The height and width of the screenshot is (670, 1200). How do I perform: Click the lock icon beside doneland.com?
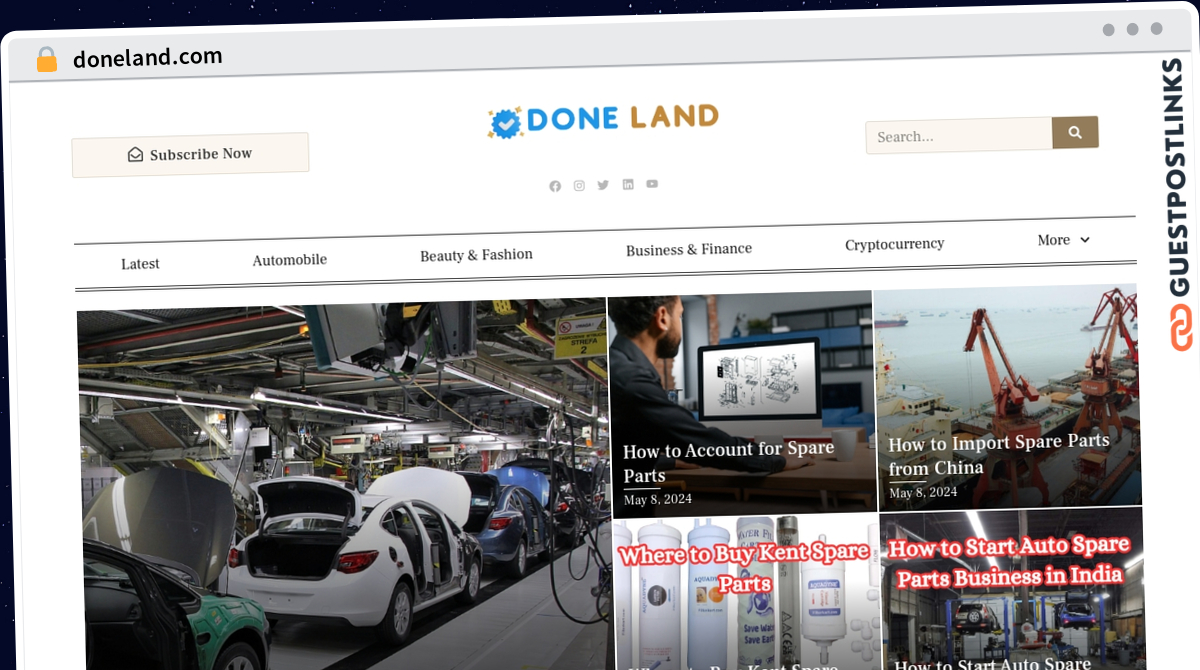coord(47,60)
